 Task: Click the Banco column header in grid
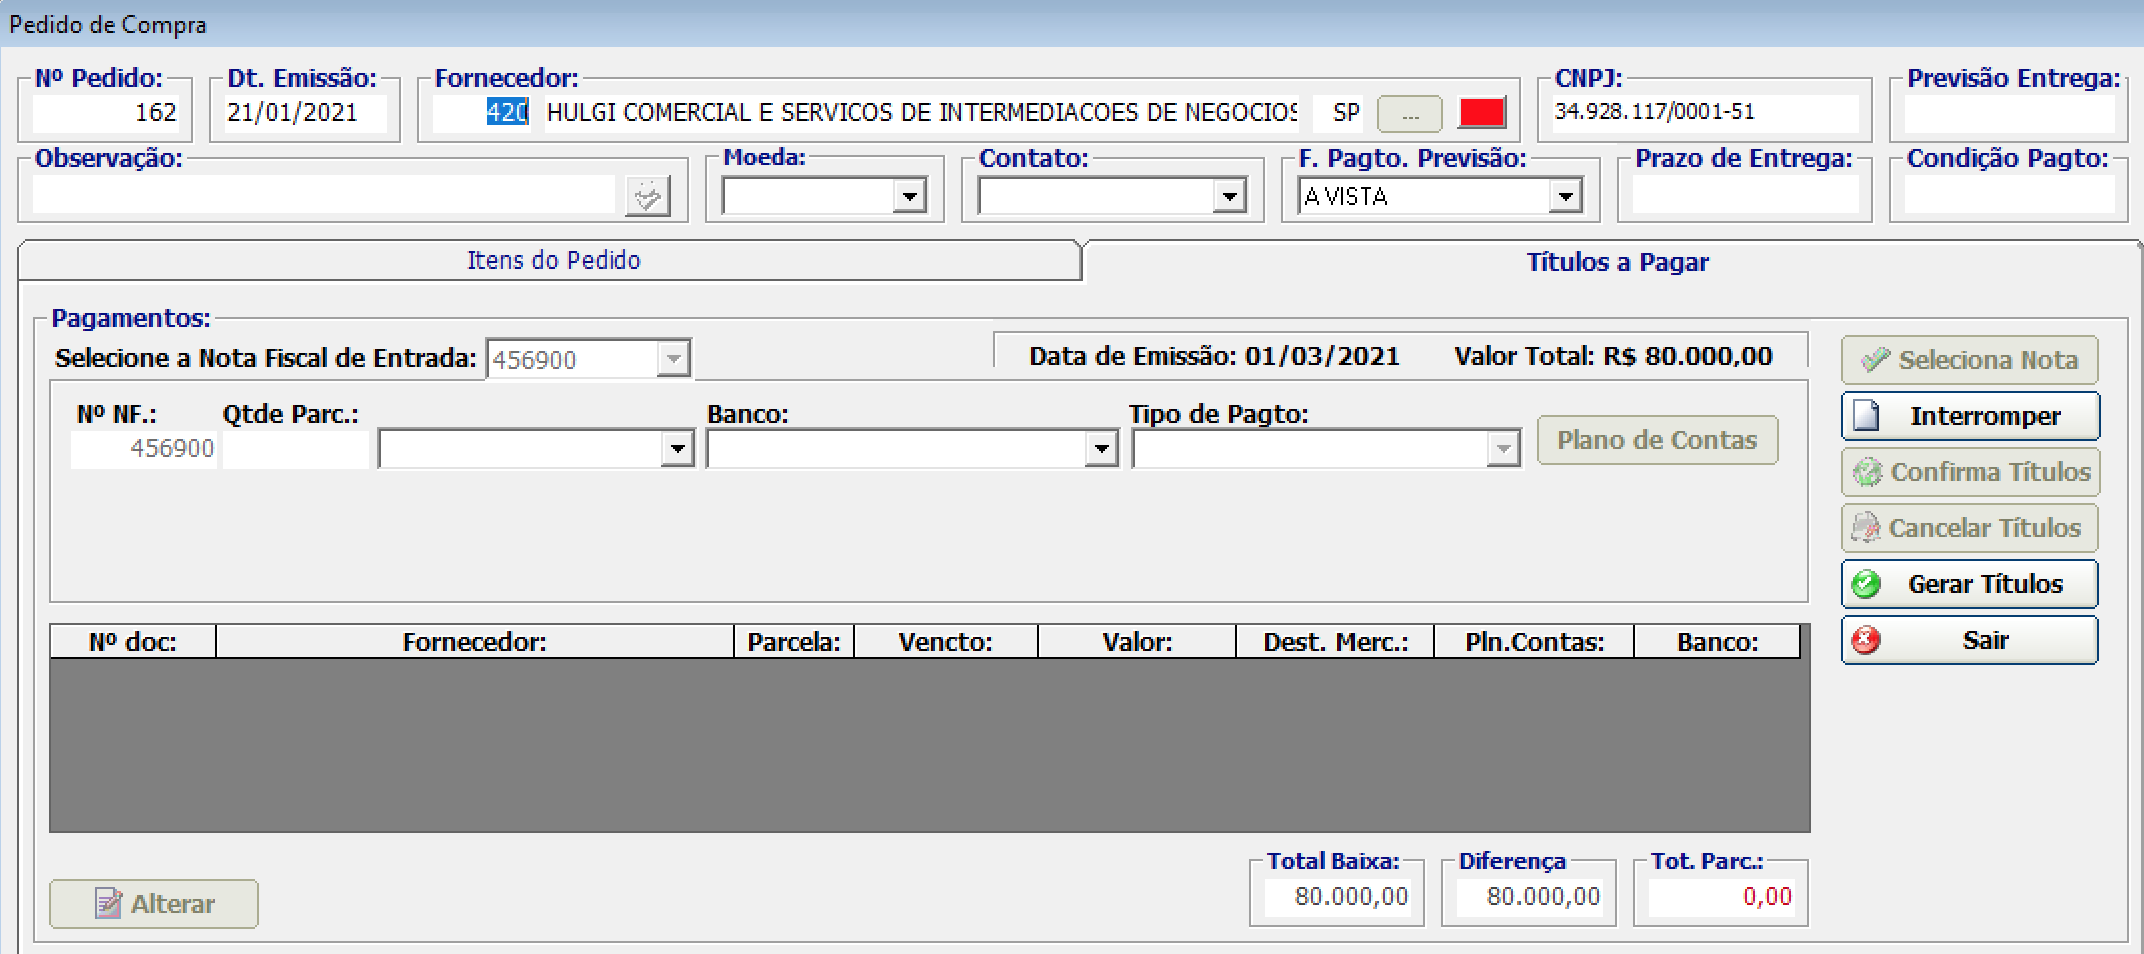(1717, 642)
